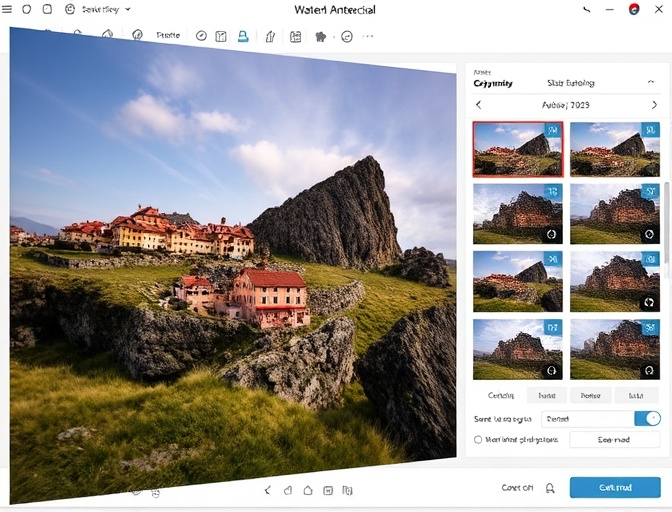Turn off the blue toggle switch in the side panel
This screenshot has height=512, width=672.
647,419
